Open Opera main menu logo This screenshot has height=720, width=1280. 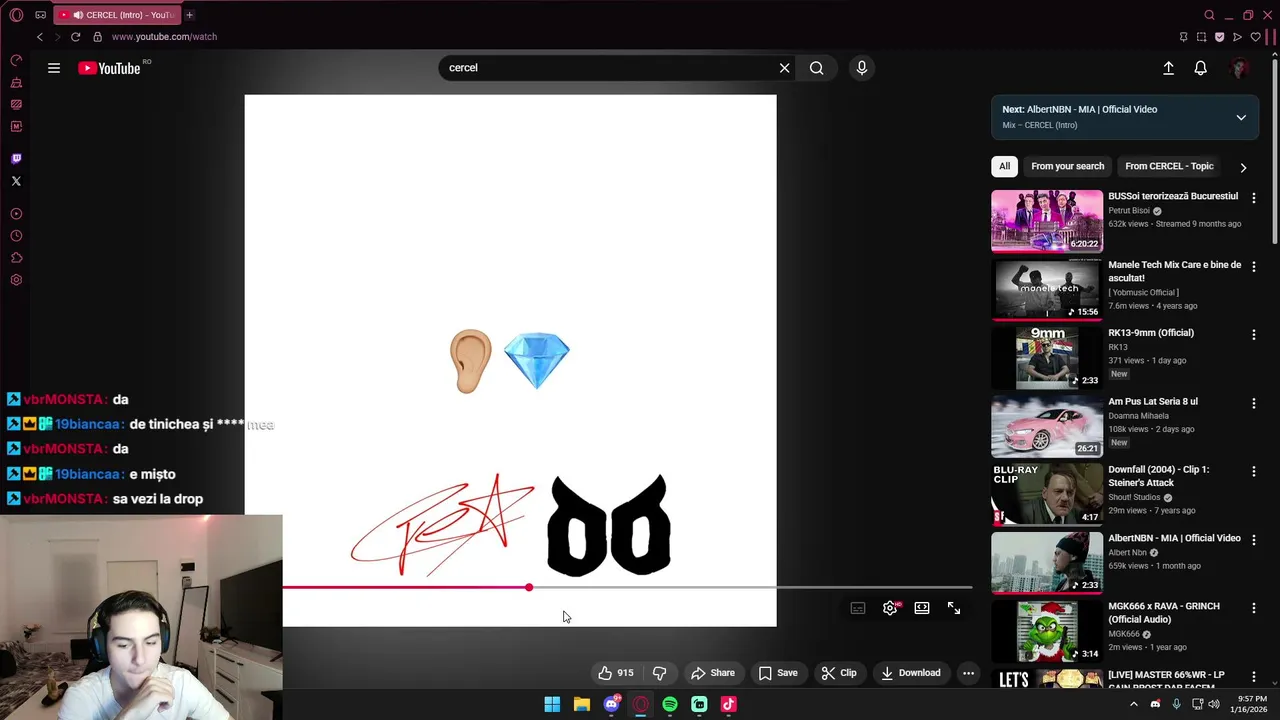point(16,15)
